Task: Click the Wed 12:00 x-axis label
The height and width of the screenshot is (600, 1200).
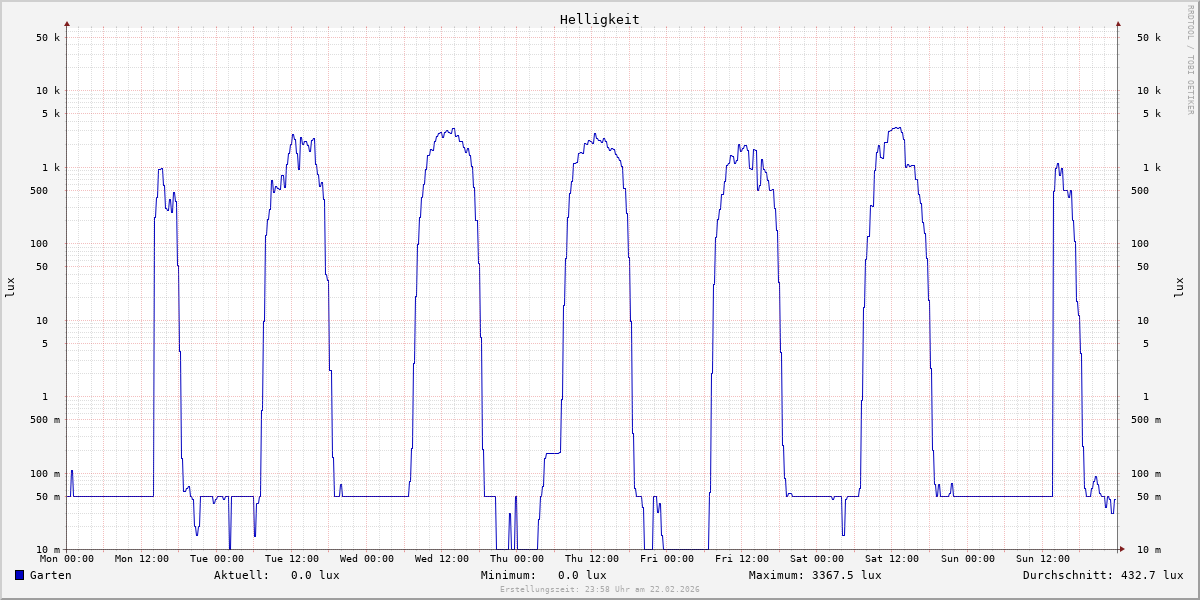Action: [x=442, y=559]
